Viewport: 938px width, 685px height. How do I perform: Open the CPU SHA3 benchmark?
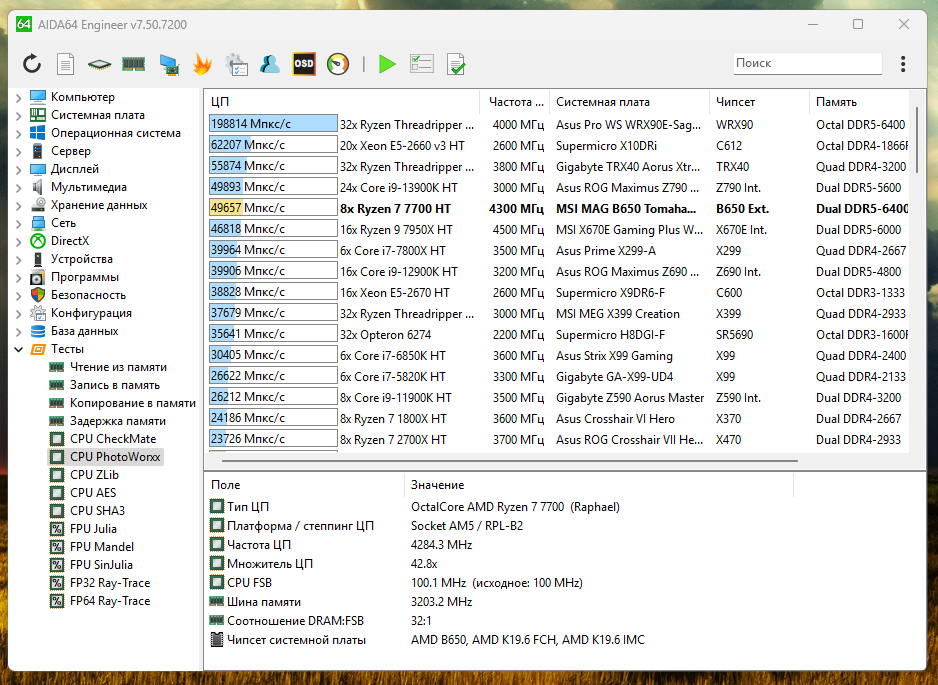[97, 510]
